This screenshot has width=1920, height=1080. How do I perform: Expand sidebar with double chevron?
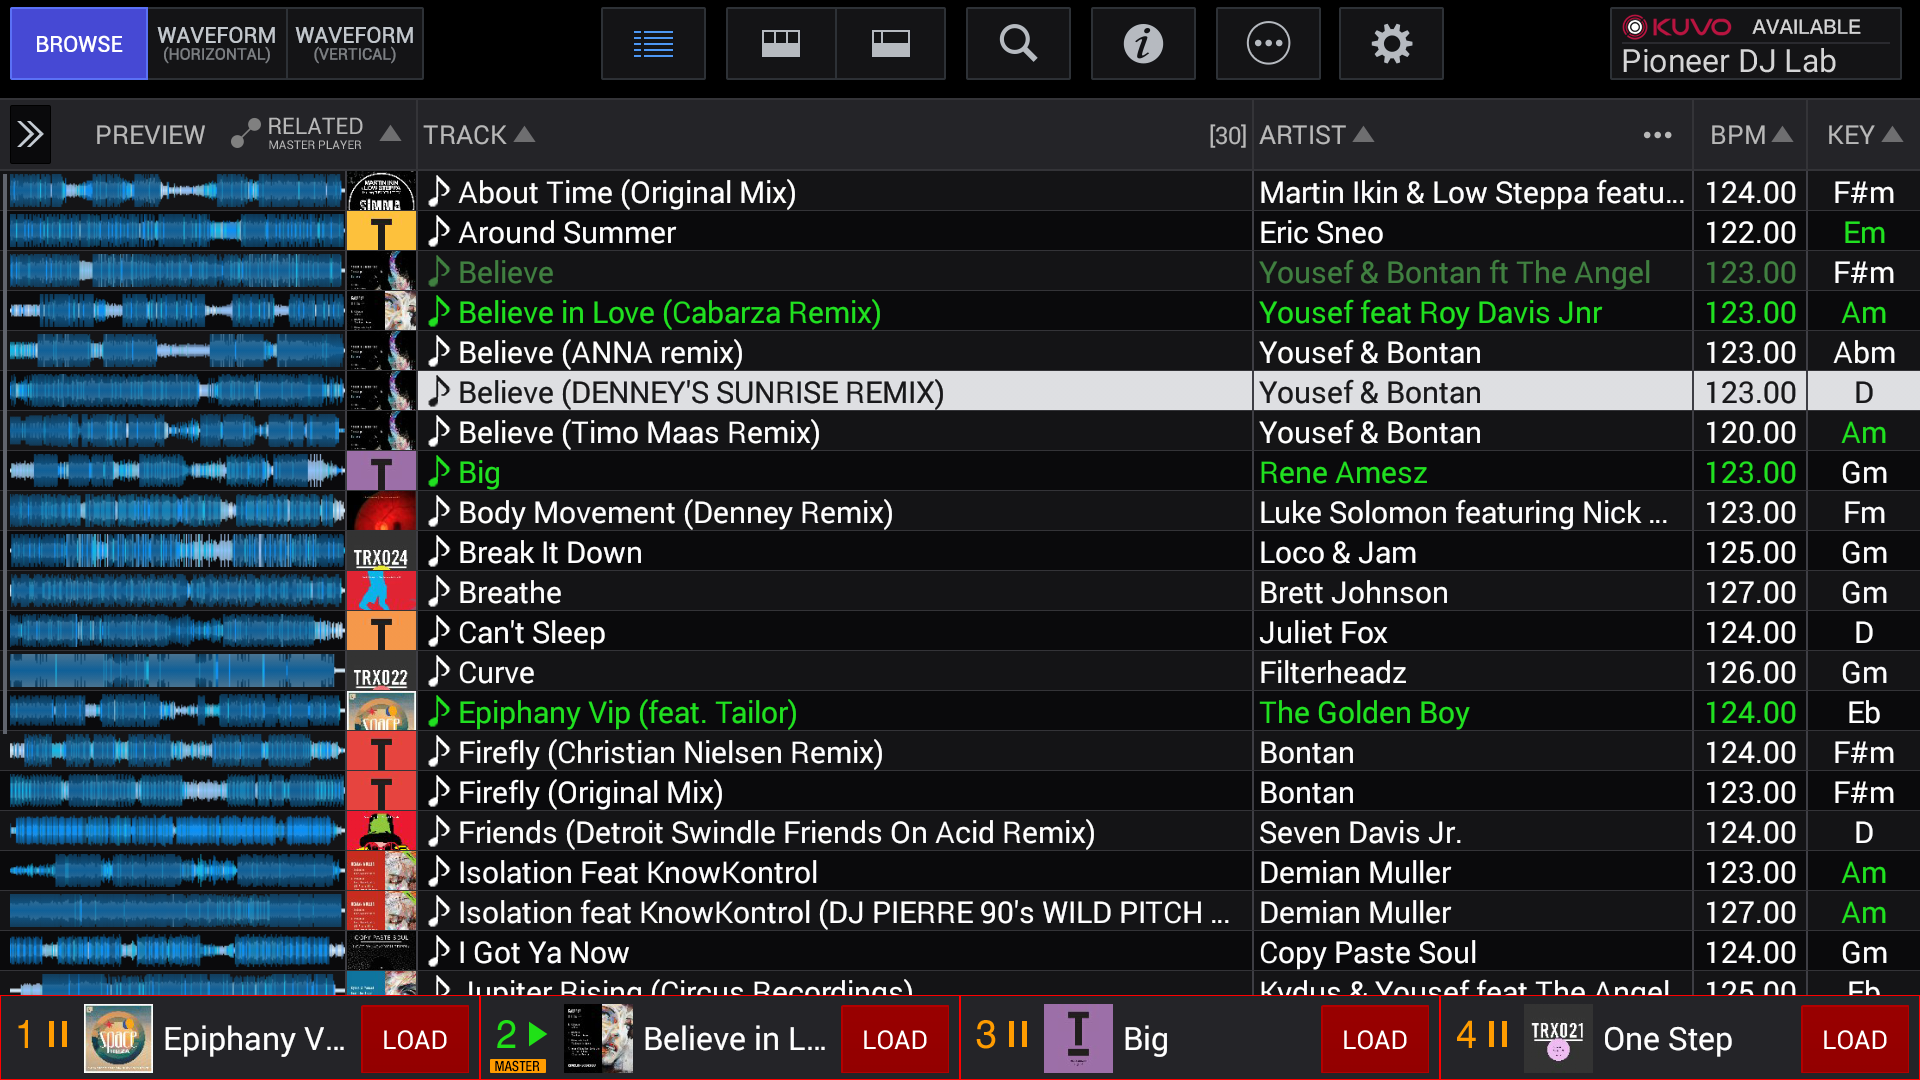[x=30, y=135]
